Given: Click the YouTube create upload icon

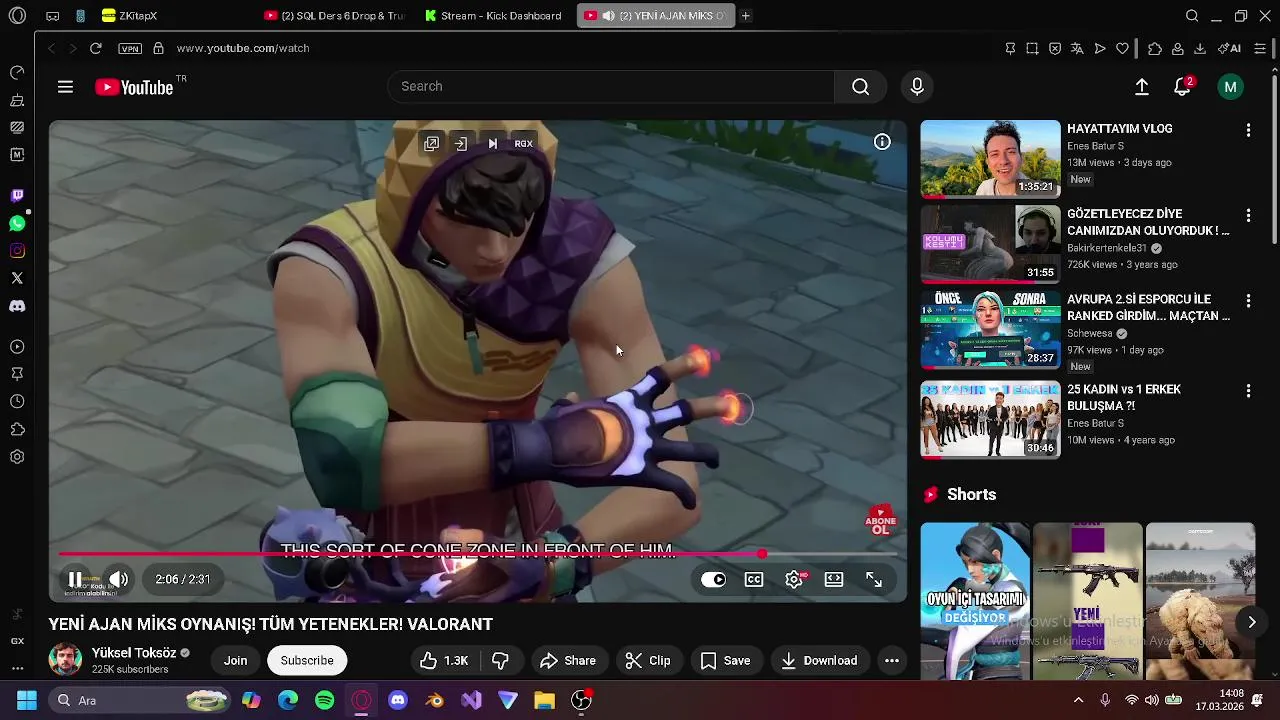Looking at the screenshot, I should point(1141,87).
